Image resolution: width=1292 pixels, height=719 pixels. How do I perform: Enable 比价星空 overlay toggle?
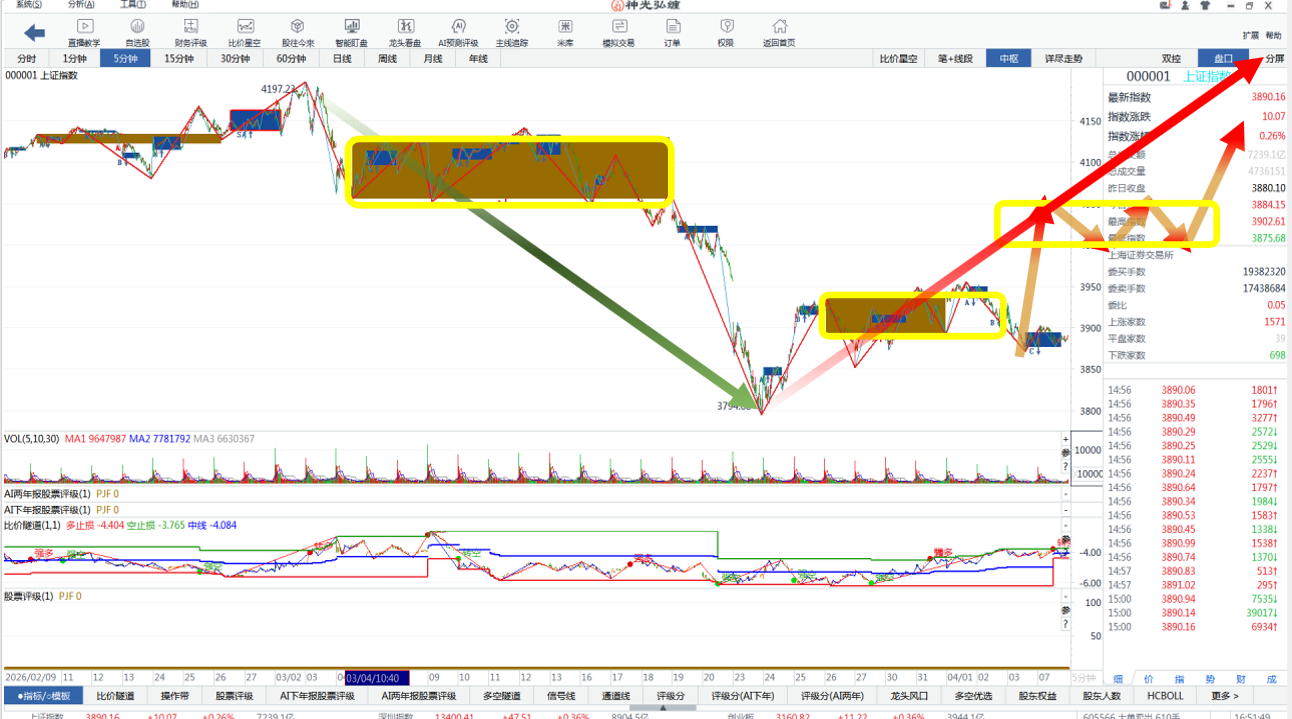898,59
